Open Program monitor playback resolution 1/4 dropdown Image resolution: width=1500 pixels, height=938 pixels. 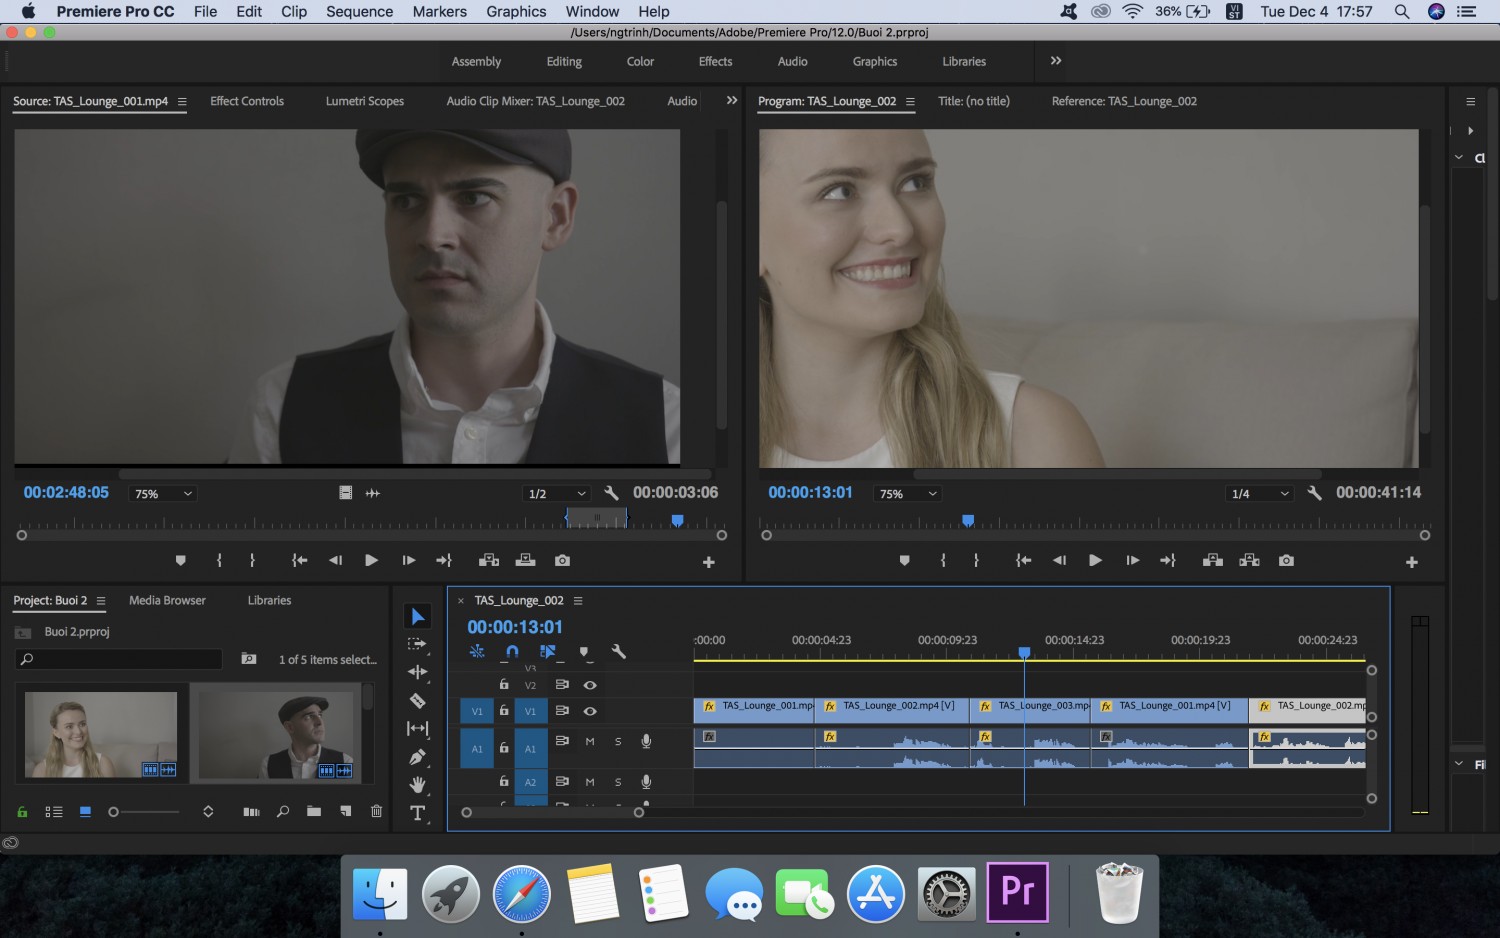1260,494
